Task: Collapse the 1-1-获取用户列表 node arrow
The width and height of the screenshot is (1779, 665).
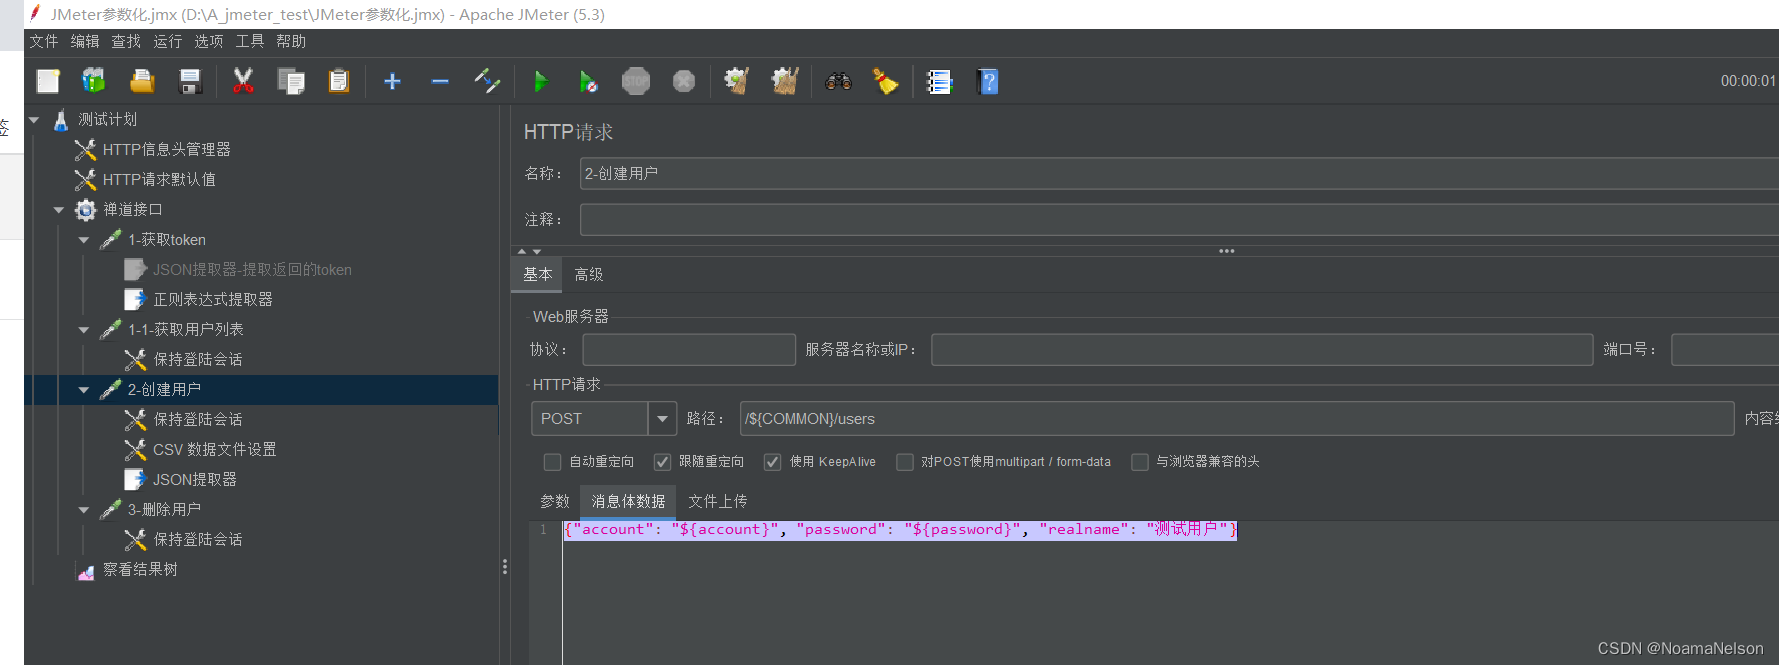Action: (84, 330)
